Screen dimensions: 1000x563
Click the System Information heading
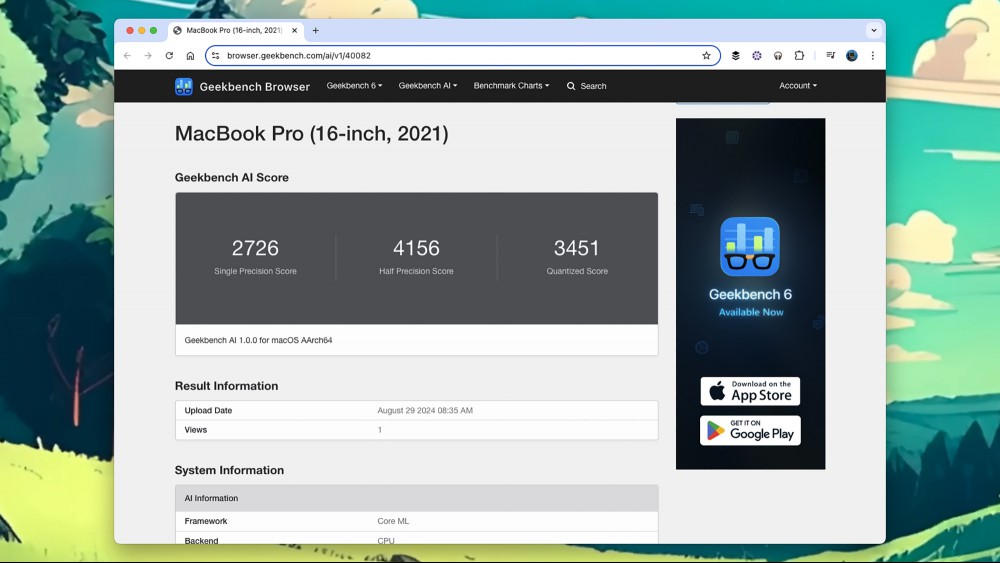coord(229,470)
